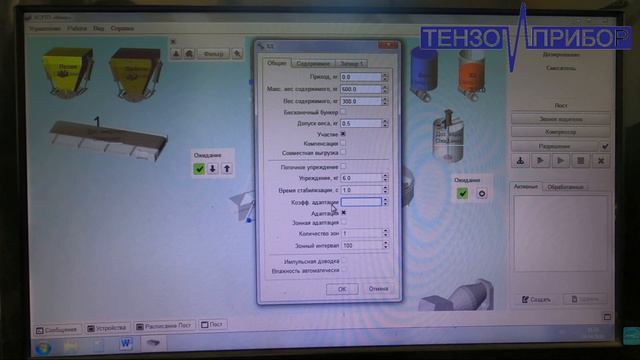
Task: Select the orange cylindrical tank
Action: 471,76
